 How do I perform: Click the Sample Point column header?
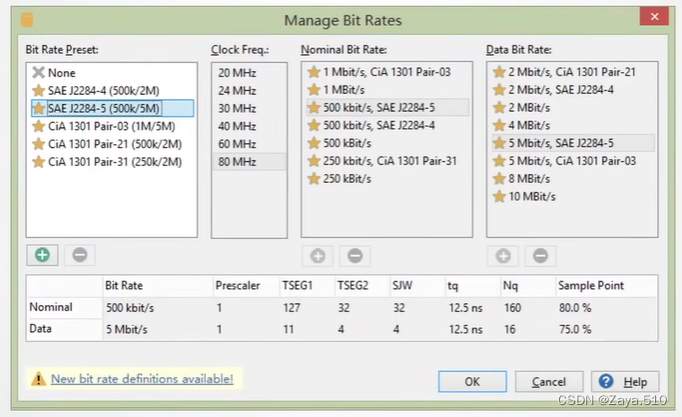tap(606, 286)
